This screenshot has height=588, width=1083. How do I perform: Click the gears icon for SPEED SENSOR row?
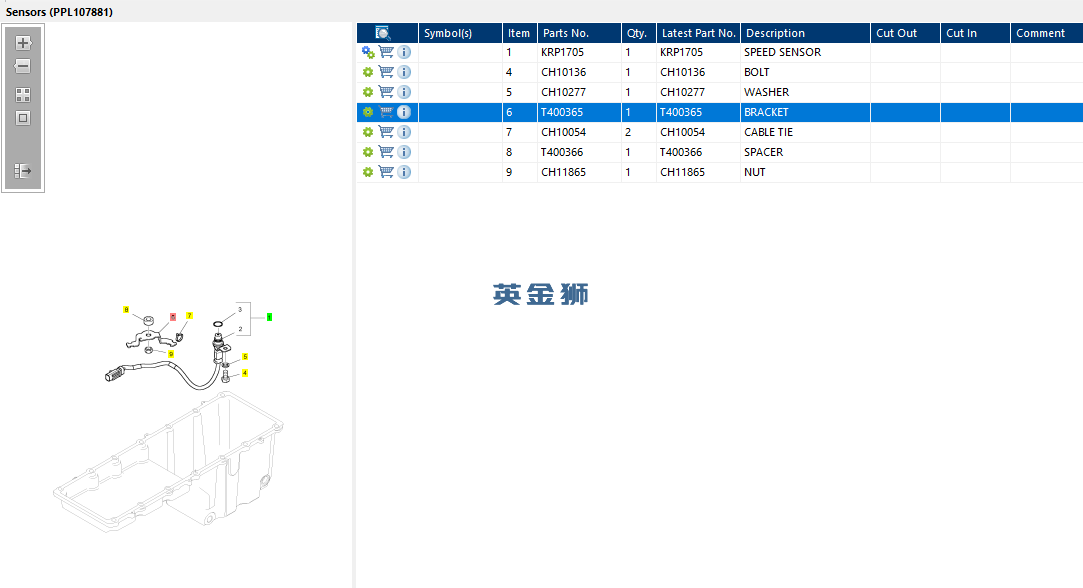368,53
